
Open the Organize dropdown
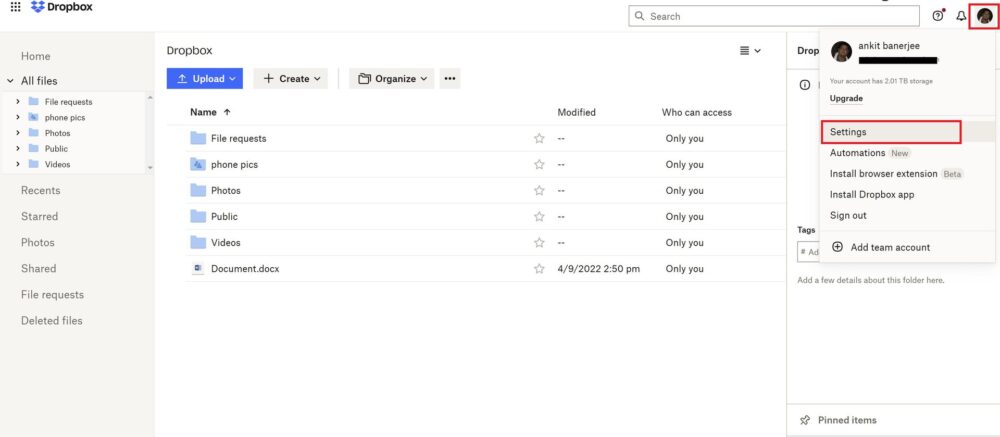[x=391, y=79]
